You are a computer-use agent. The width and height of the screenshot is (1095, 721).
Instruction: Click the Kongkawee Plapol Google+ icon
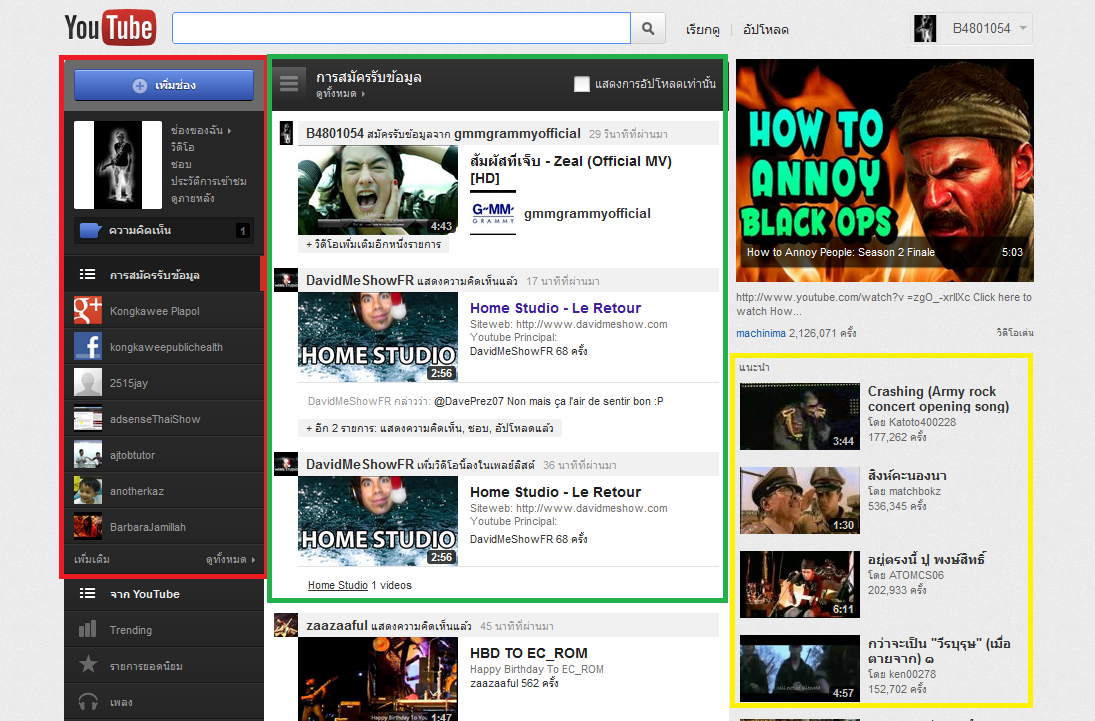coord(88,311)
